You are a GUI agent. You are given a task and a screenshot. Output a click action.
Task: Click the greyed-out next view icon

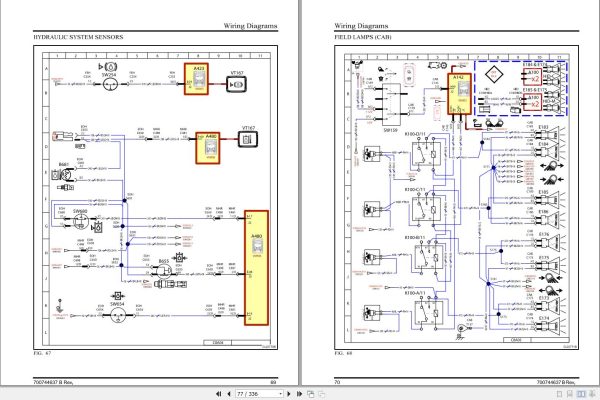tap(321, 393)
